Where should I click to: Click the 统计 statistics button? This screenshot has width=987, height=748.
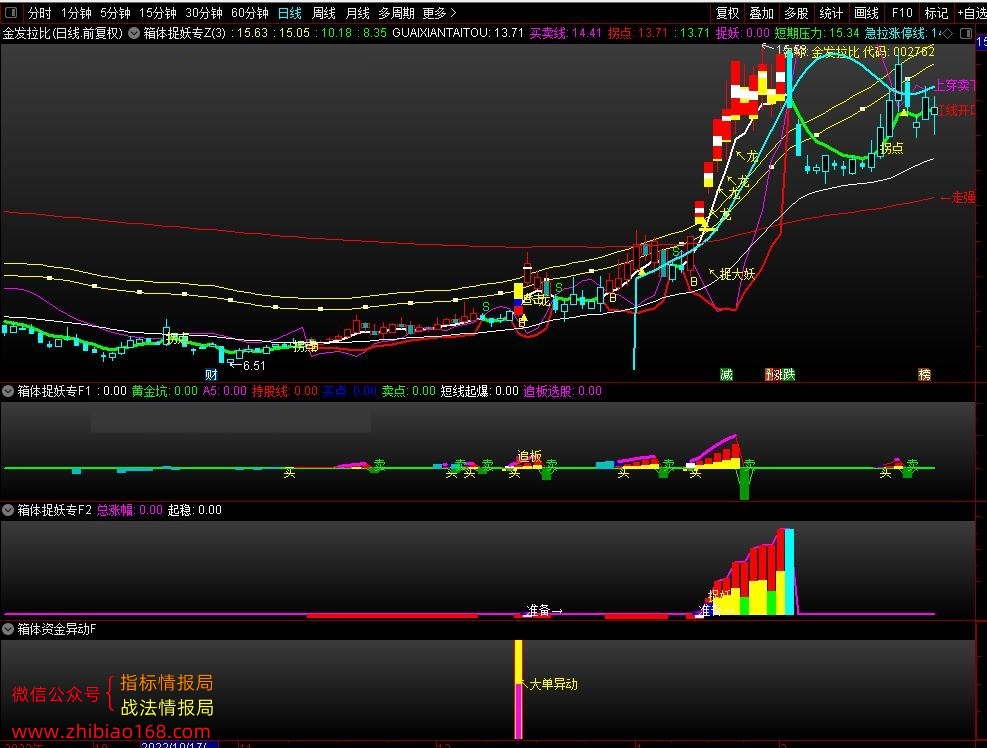[831, 13]
